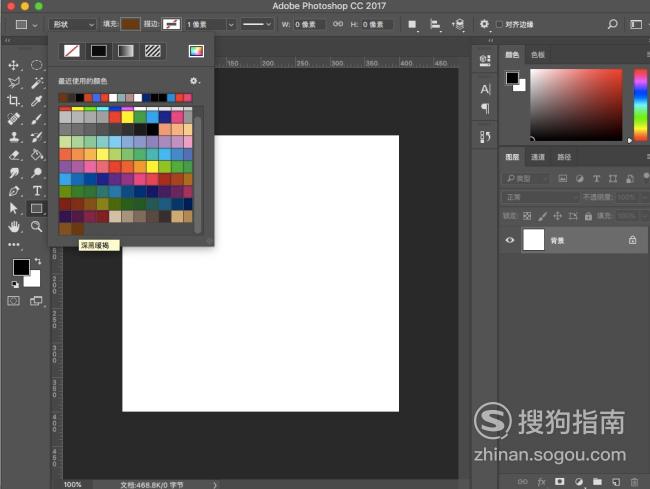This screenshot has width=650, height=489.
Task: Select the Smudge tool
Action: coord(14,173)
